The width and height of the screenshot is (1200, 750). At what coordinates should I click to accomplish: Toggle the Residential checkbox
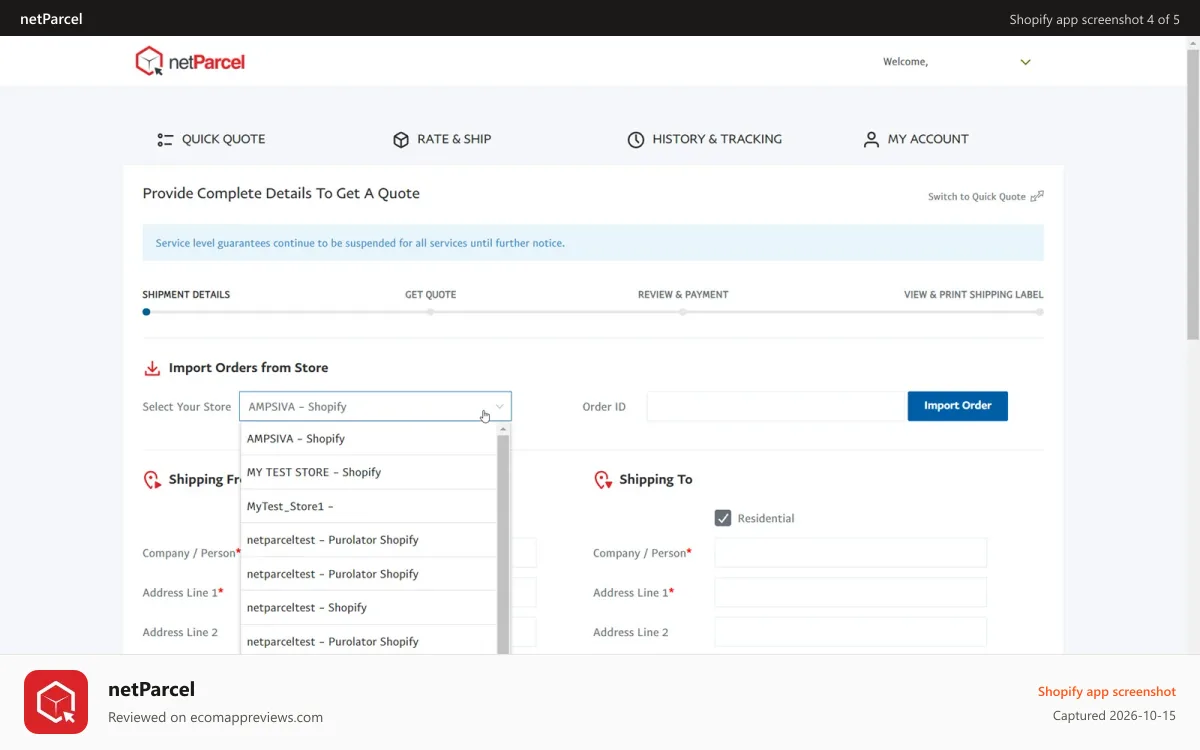coord(723,518)
